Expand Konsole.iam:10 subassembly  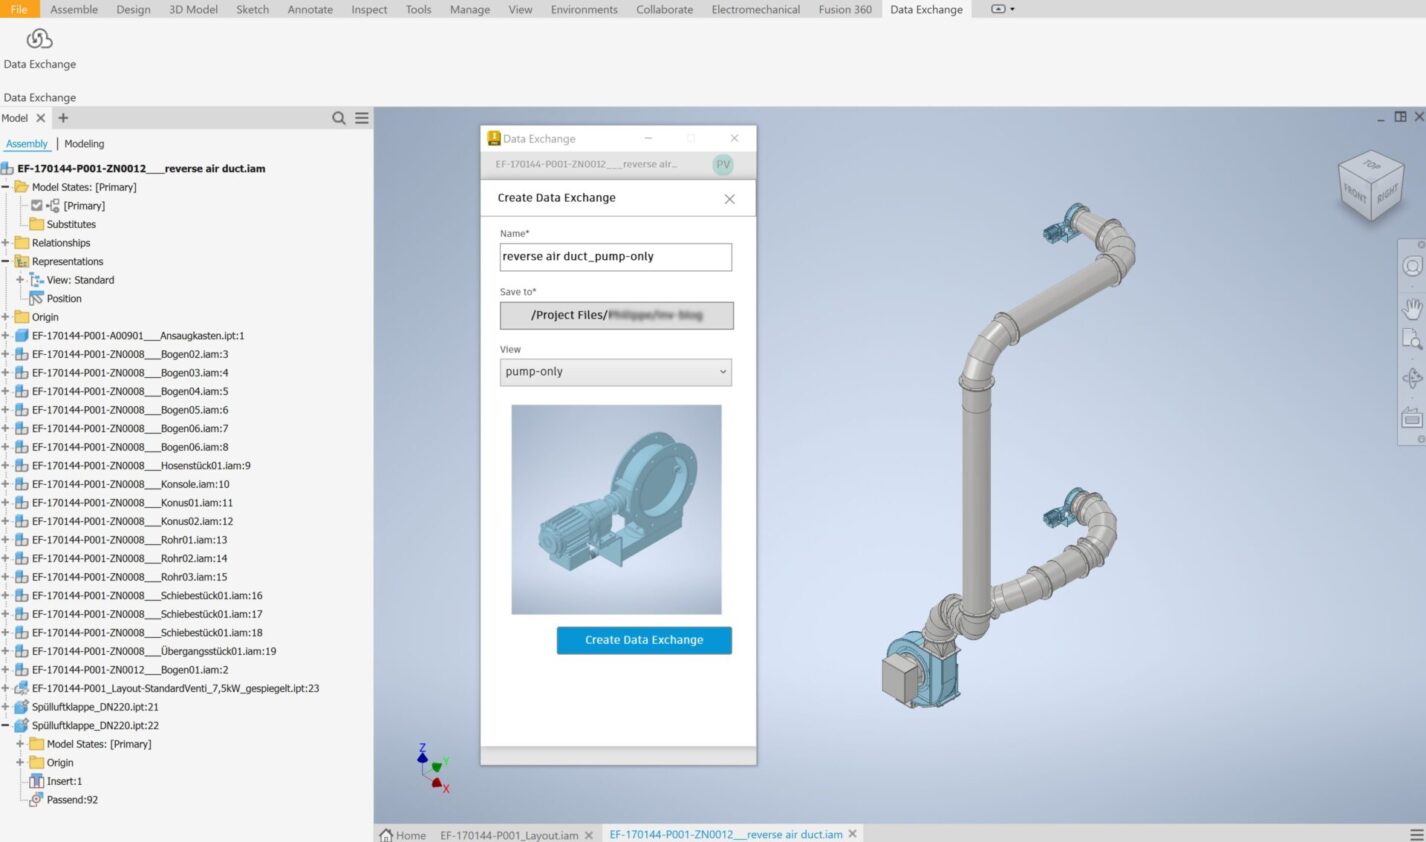[x=6, y=484]
